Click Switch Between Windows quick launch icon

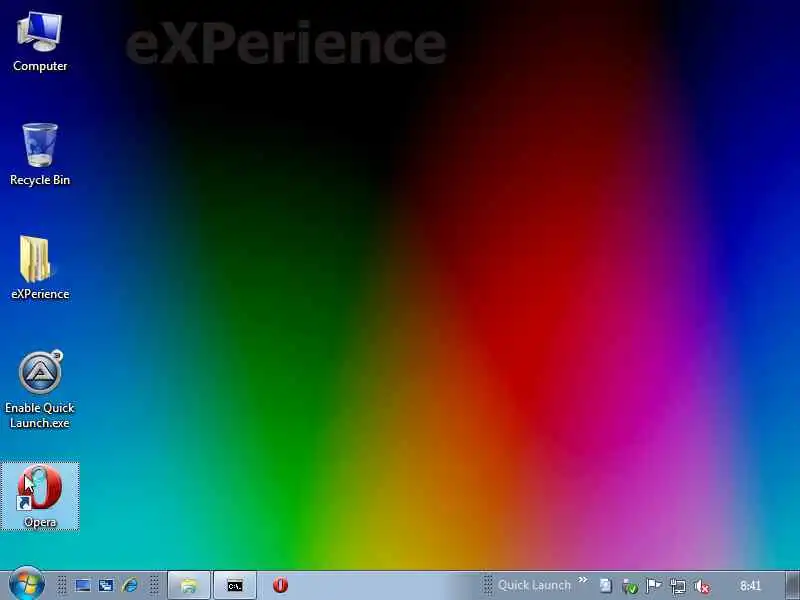click(x=106, y=585)
